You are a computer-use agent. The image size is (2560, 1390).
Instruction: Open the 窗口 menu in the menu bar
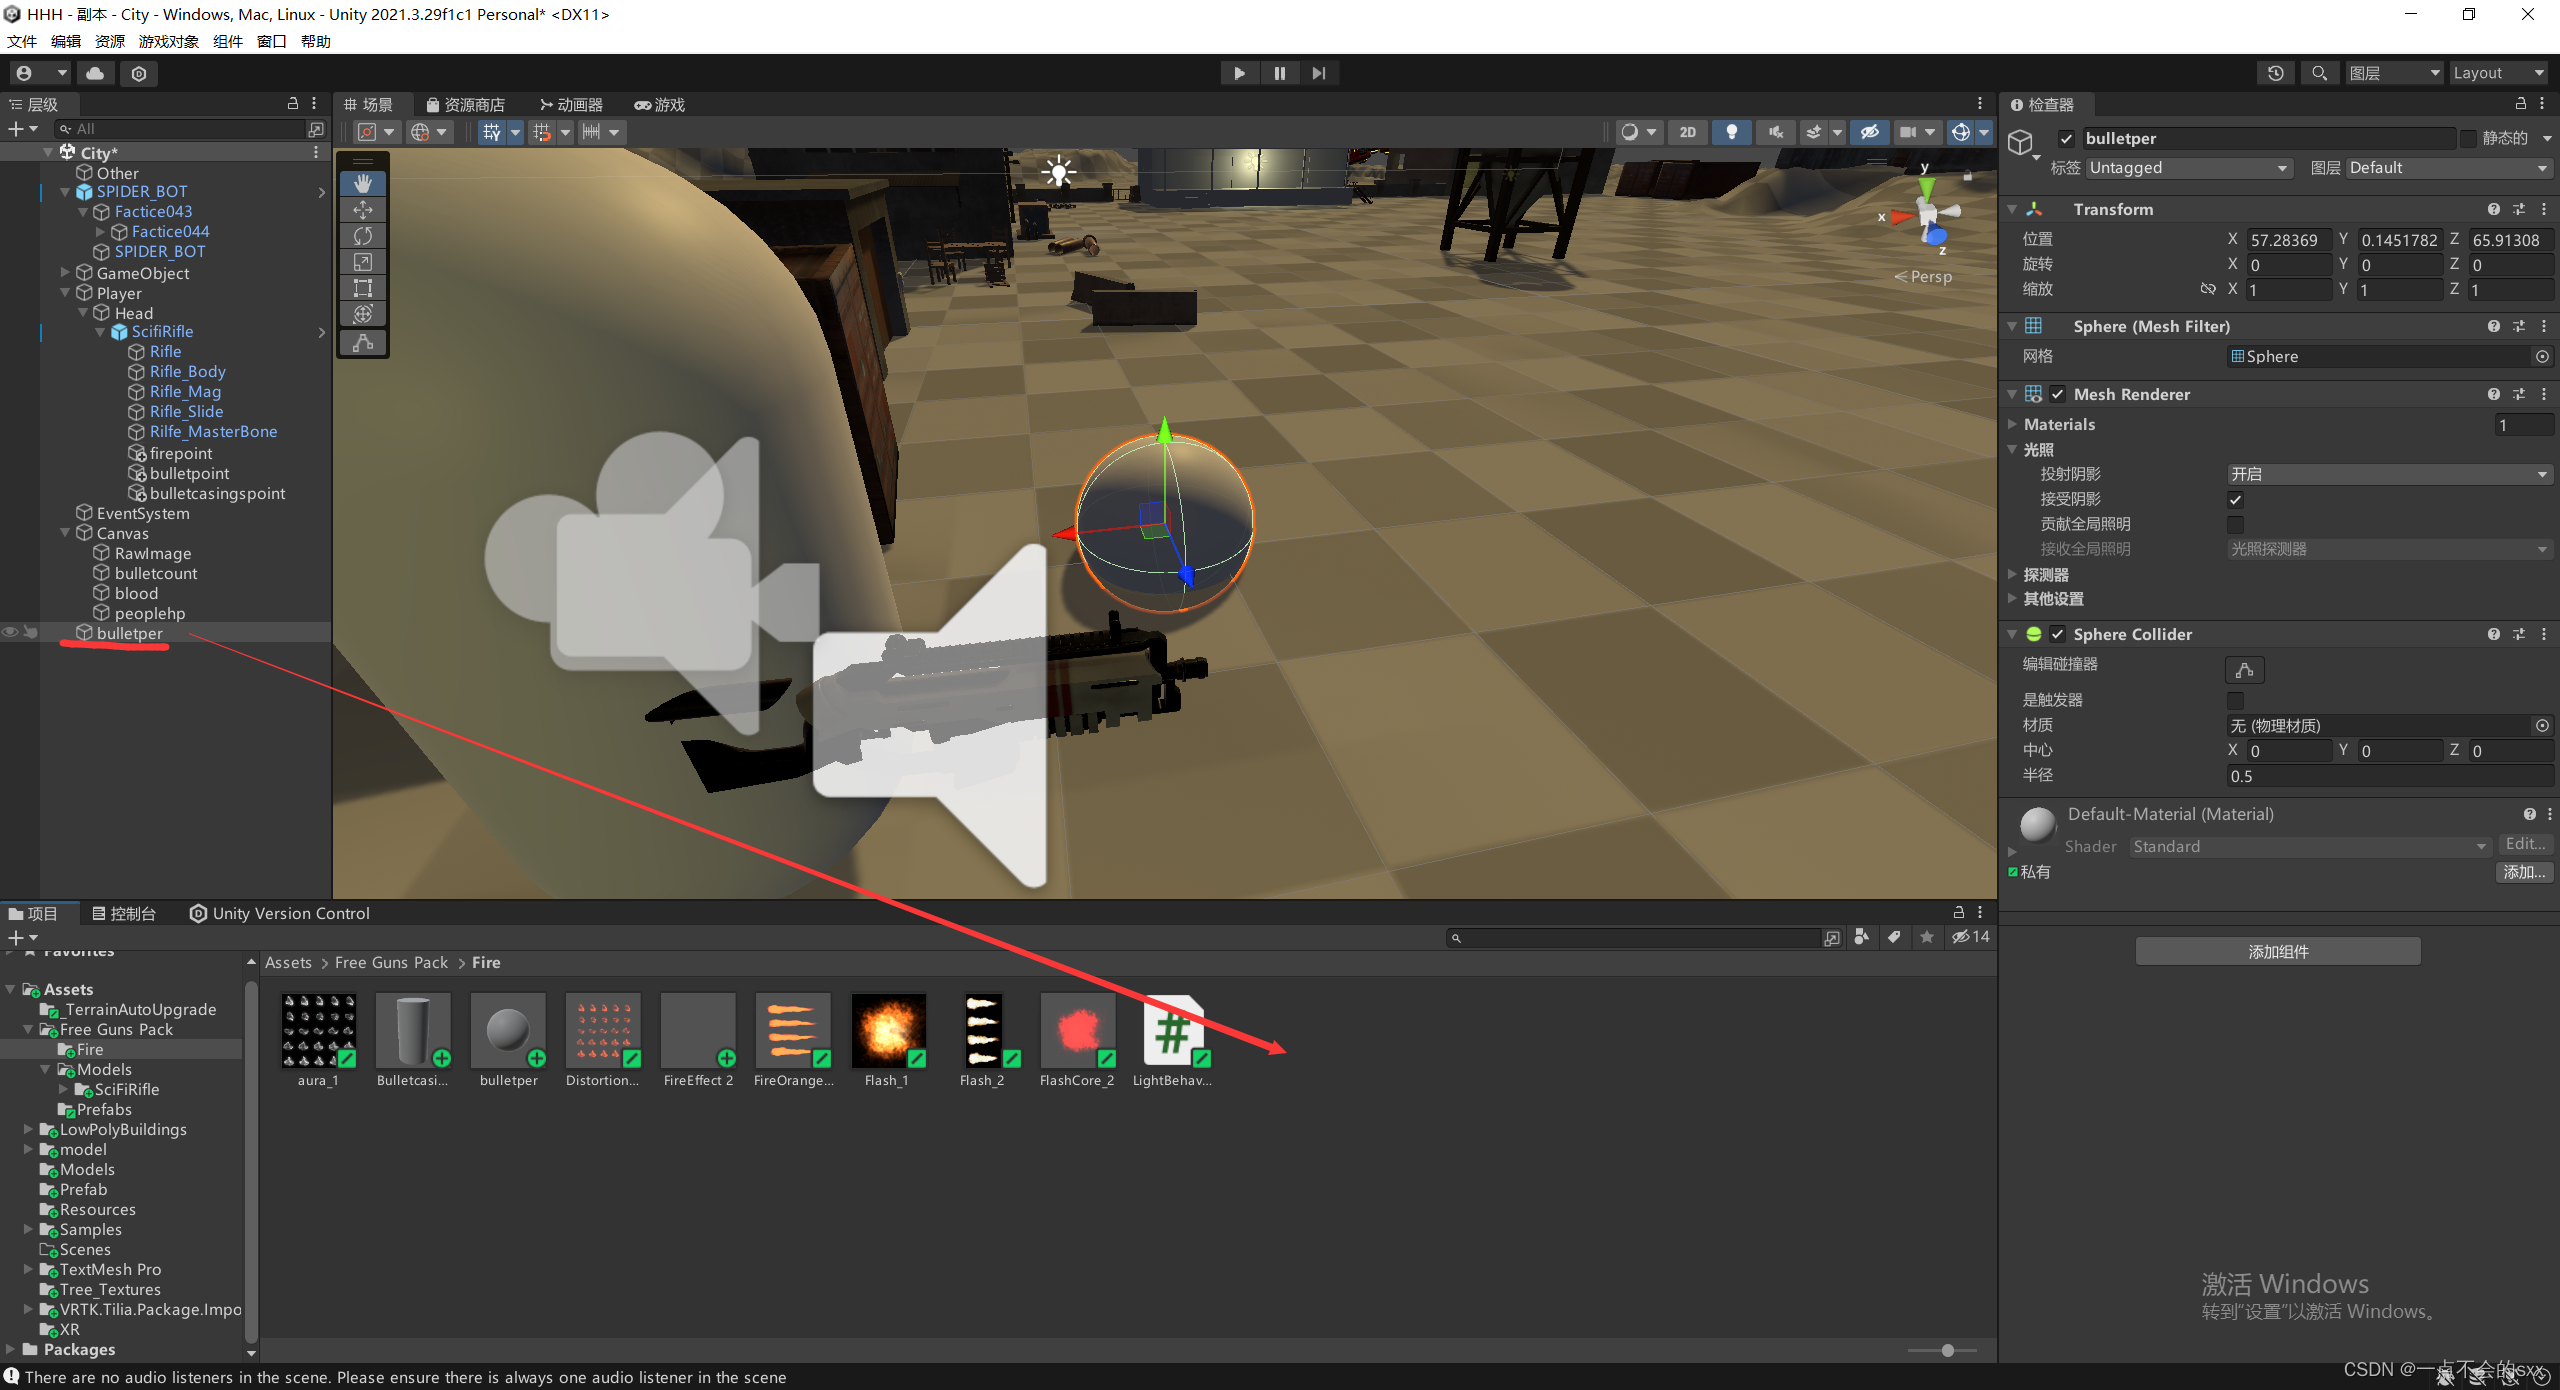pyautogui.click(x=270, y=41)
